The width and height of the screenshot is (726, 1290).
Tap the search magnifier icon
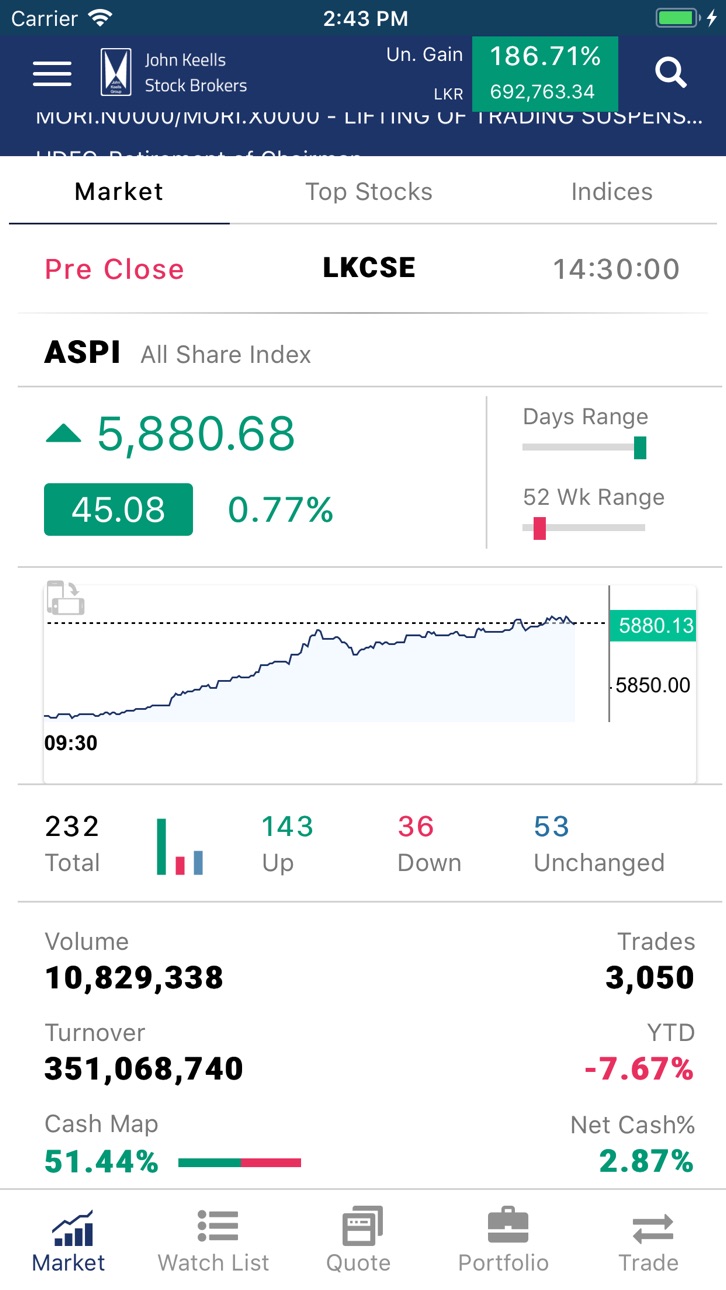(670, 72)
